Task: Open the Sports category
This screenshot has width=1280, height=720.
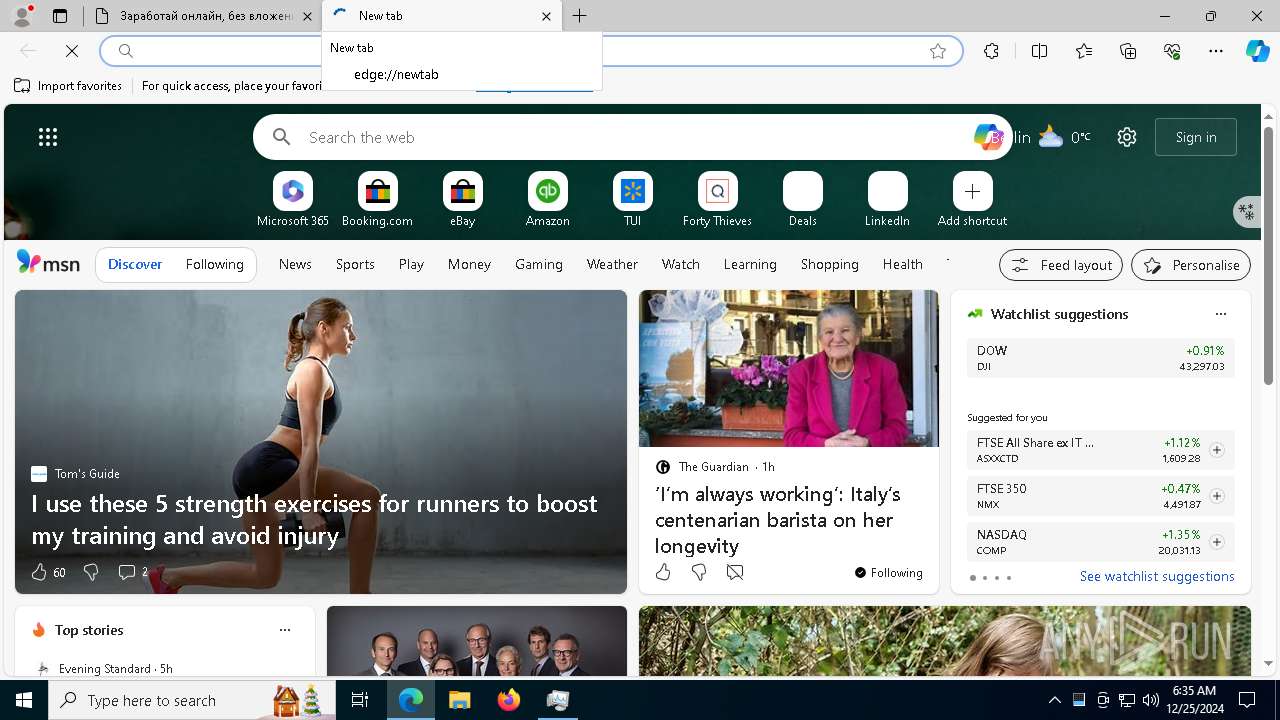Action: [x=355, y=264]
